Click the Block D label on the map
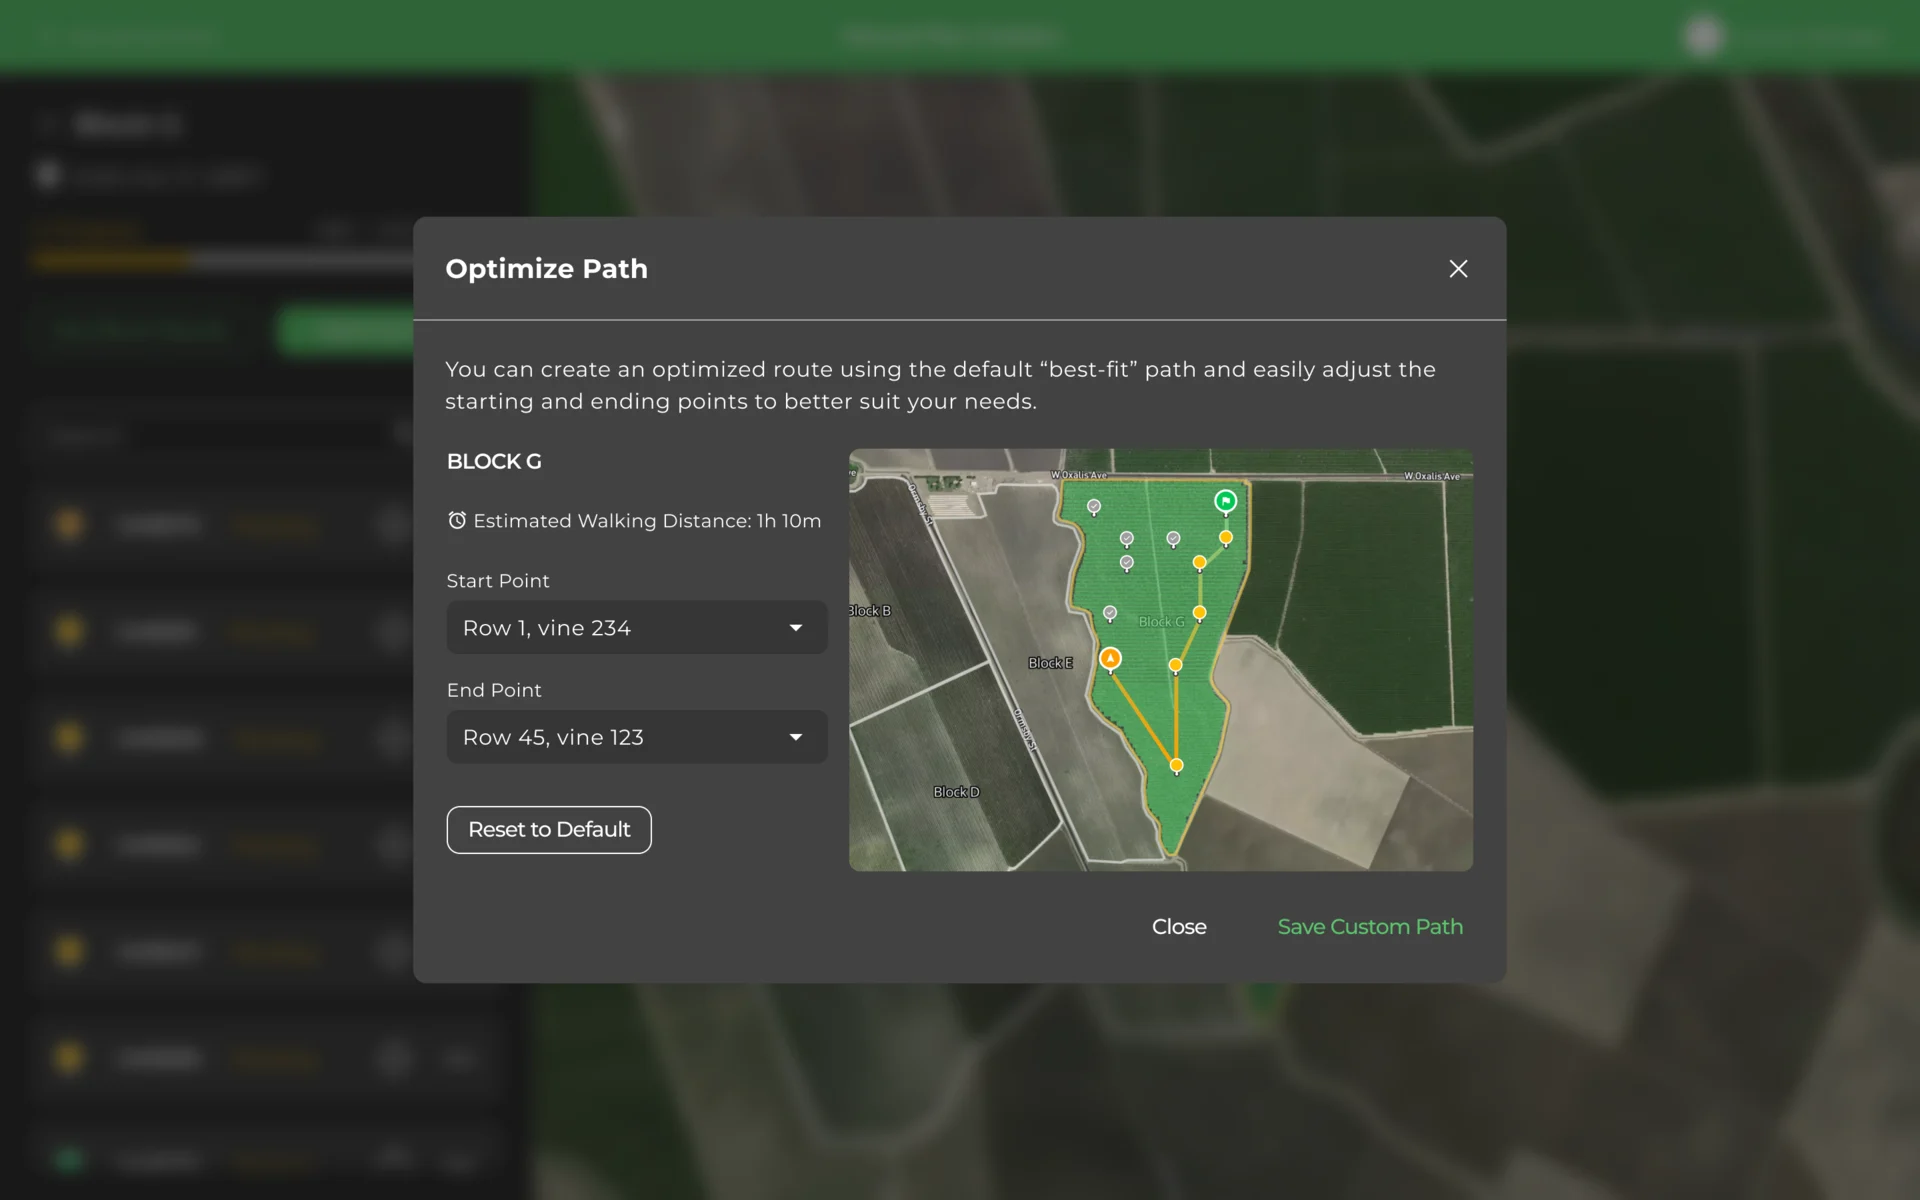1920x1200 pixels. [x=956, y=792]
